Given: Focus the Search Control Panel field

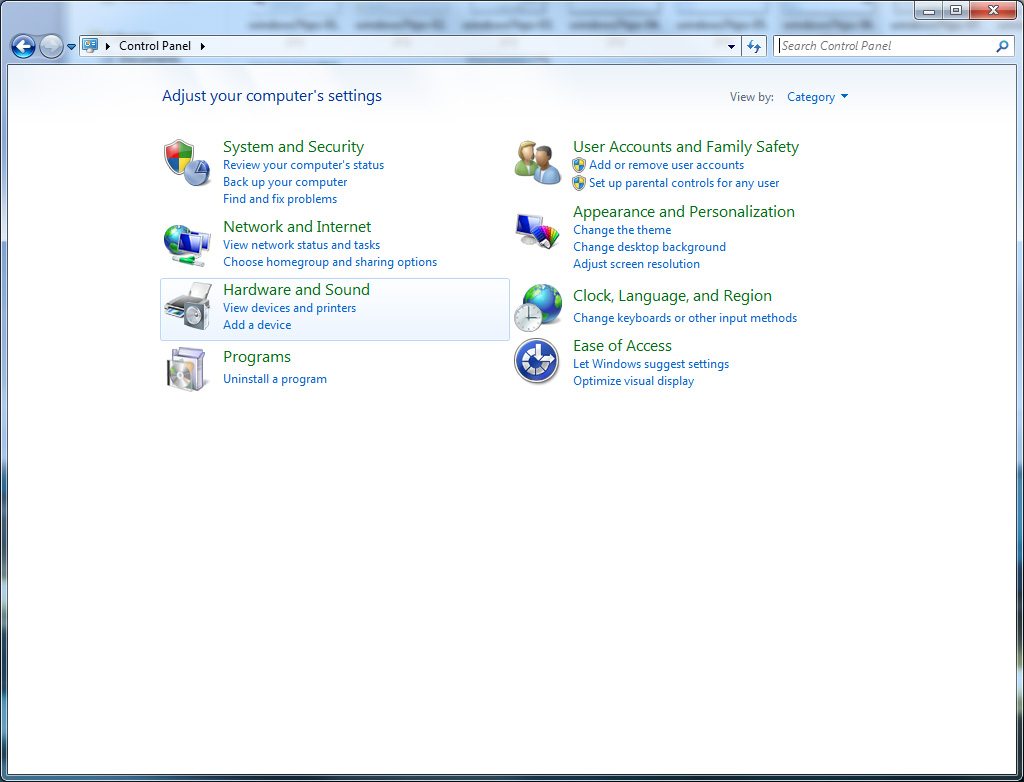Looking at the screenshot, I should (x=893, y=46).
